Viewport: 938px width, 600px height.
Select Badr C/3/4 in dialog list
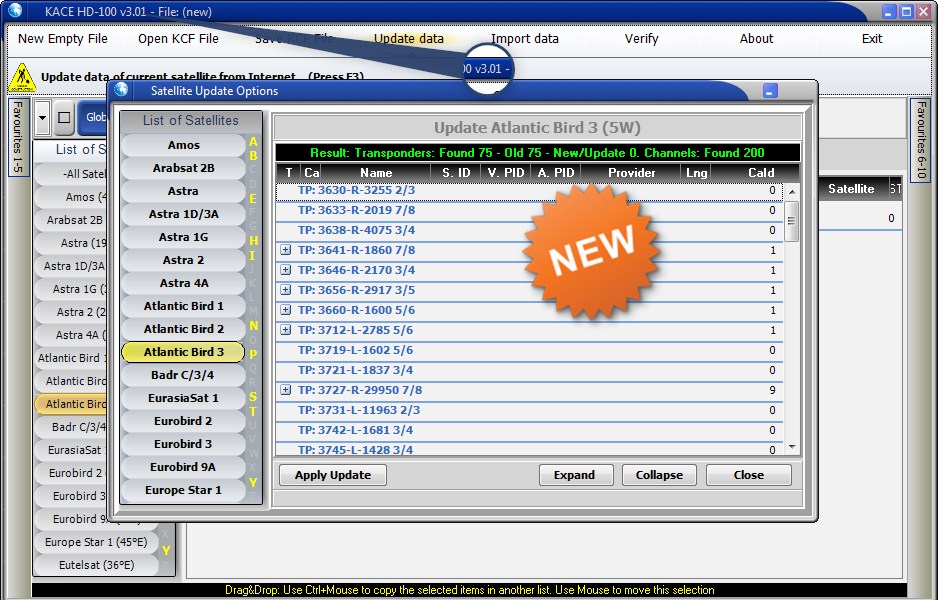coord(184,375)
